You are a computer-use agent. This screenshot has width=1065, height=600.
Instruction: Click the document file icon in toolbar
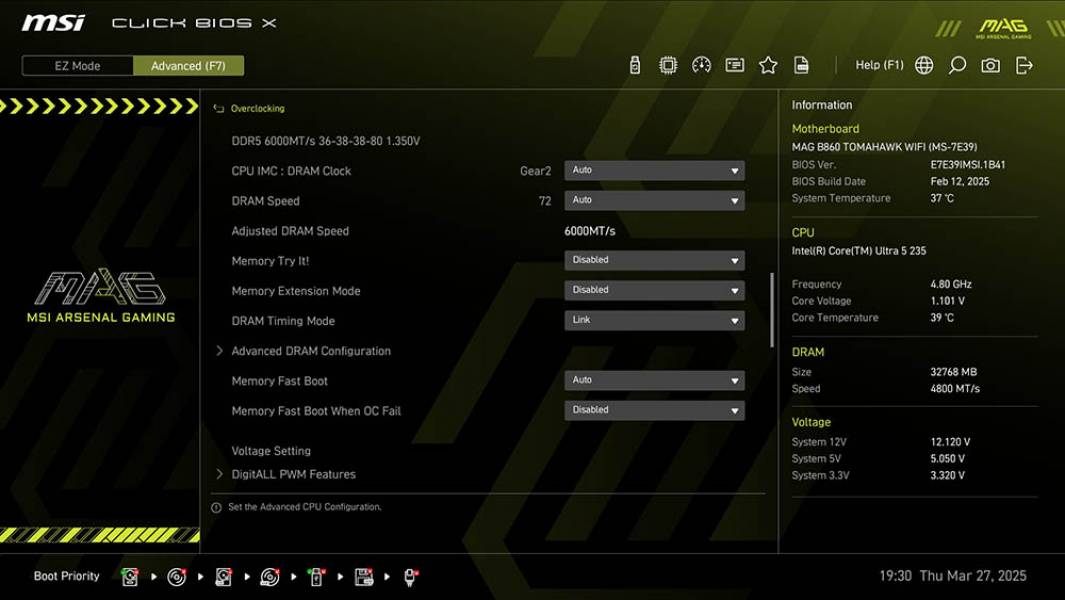tap(801, 65)
